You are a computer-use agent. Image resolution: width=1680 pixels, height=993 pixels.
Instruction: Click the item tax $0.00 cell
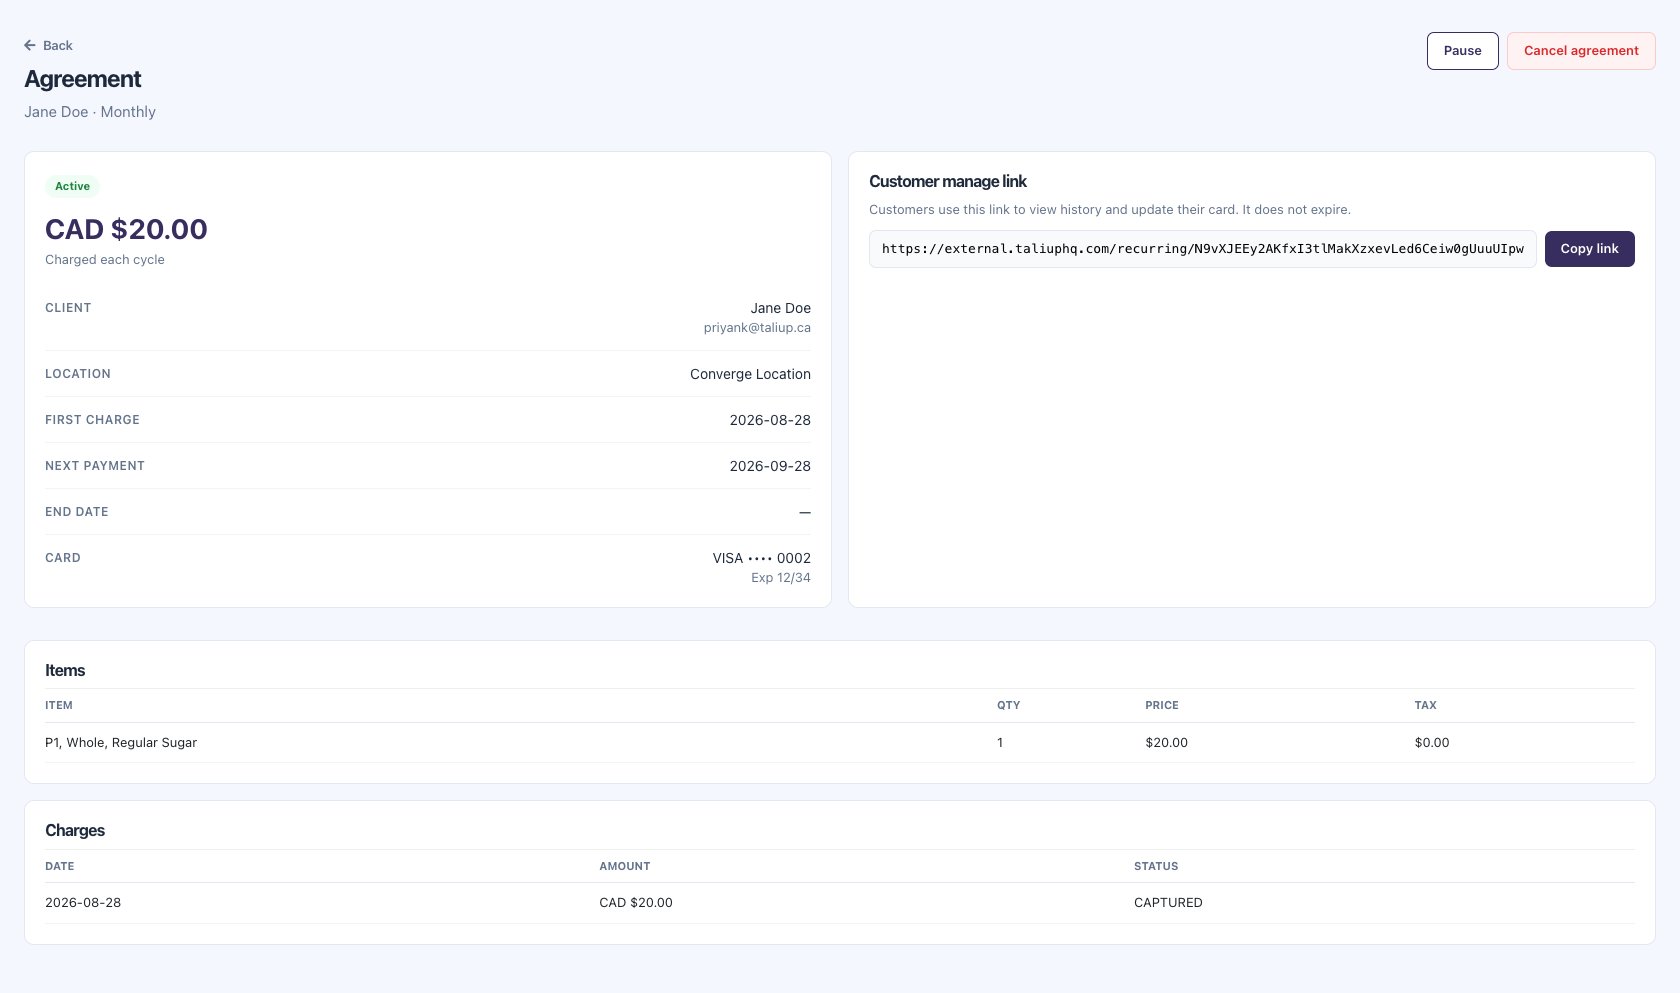(x=1432, y=743)
